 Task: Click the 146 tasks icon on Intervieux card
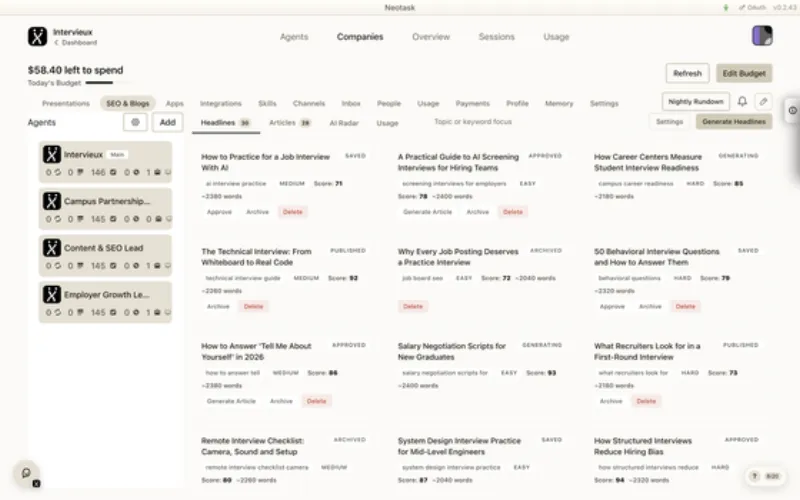[113, 172]
